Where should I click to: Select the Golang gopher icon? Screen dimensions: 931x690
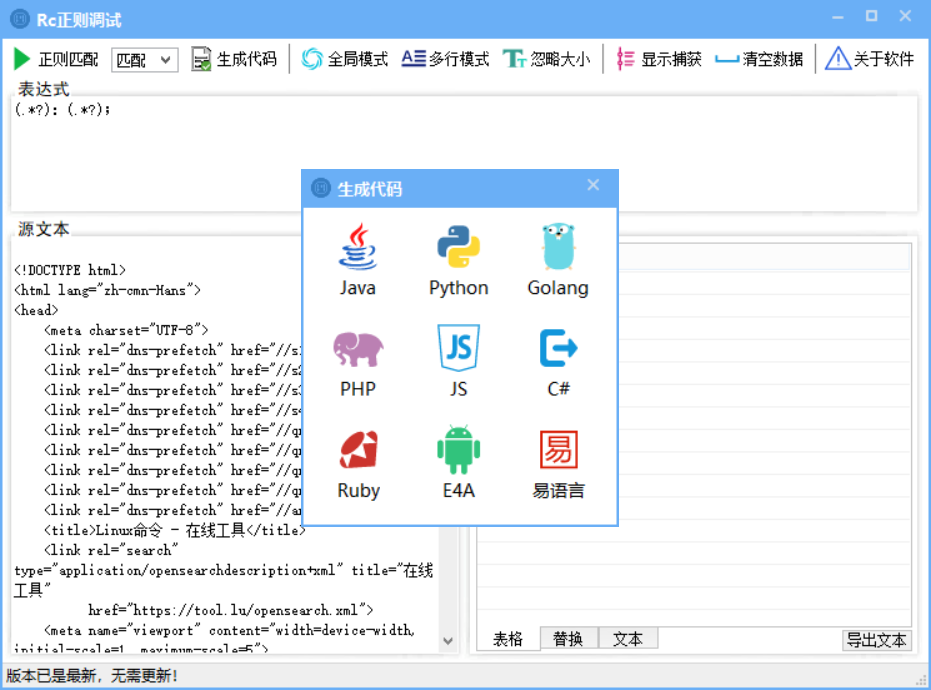pos(558,259)
